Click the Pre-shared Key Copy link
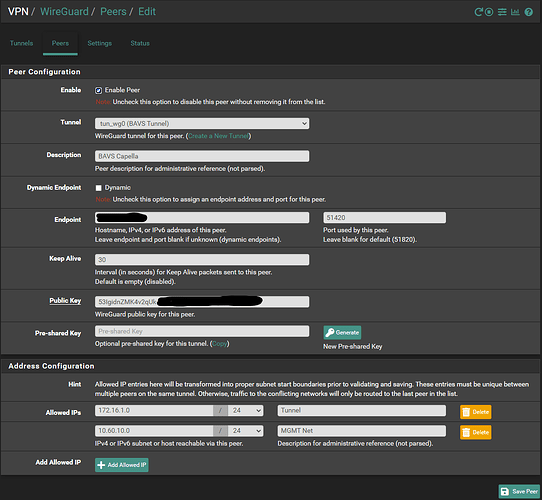Viewport: 542px width, 500px height. coord(219,344)
